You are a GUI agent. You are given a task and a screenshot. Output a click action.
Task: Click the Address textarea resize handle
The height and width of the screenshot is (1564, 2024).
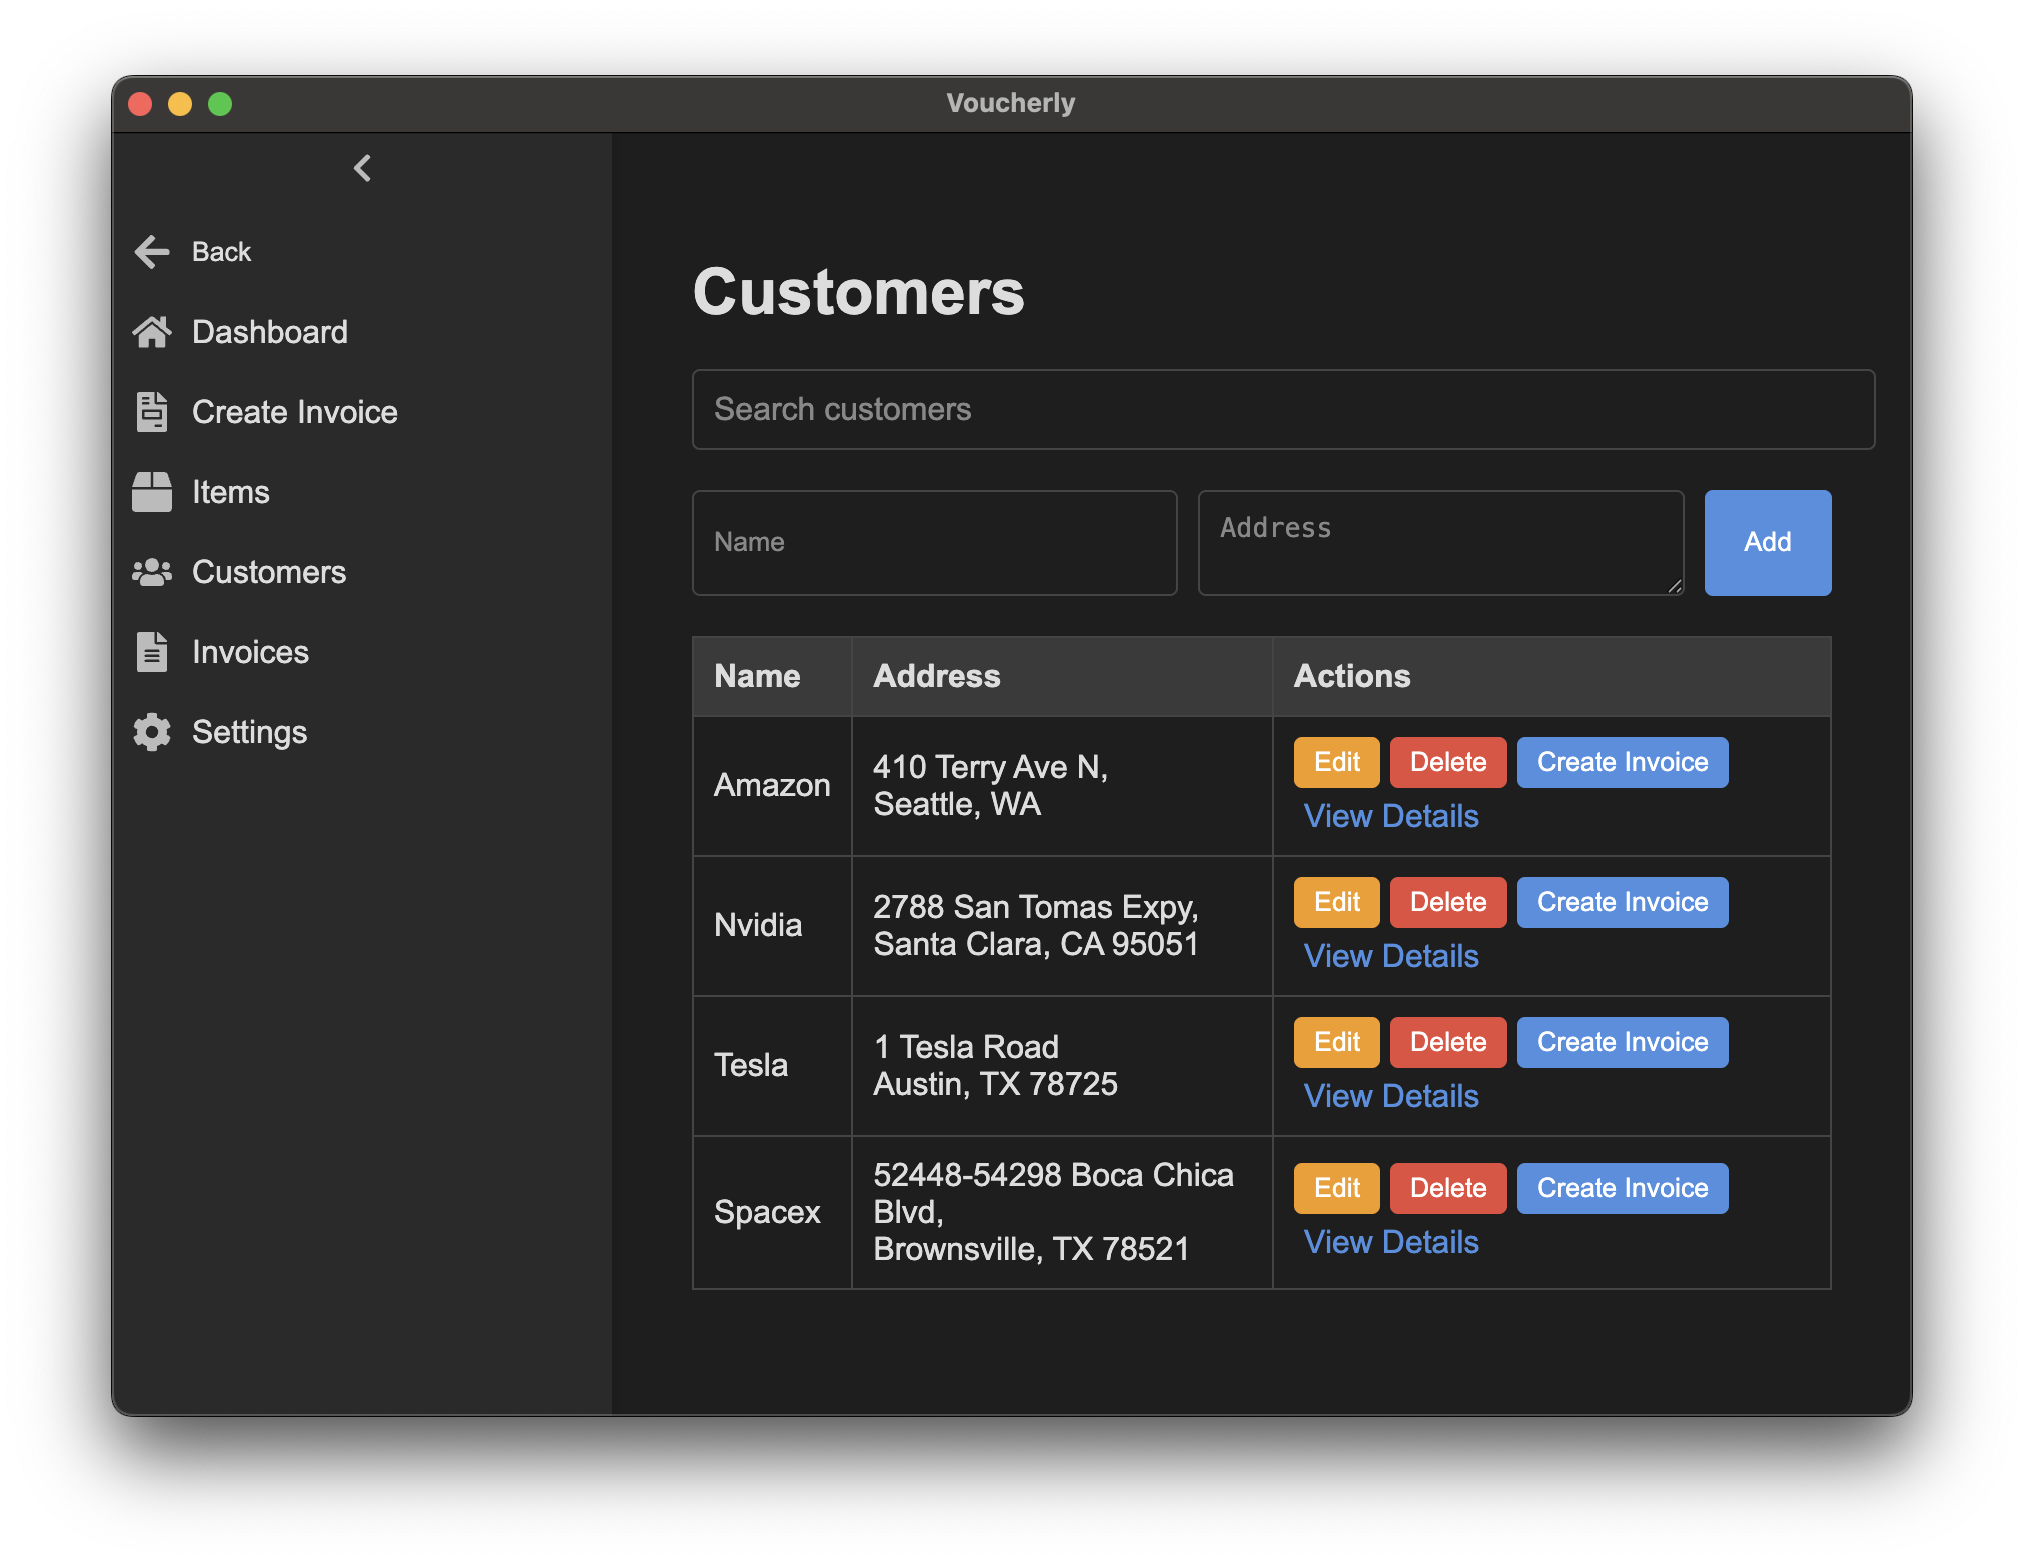1675,587
